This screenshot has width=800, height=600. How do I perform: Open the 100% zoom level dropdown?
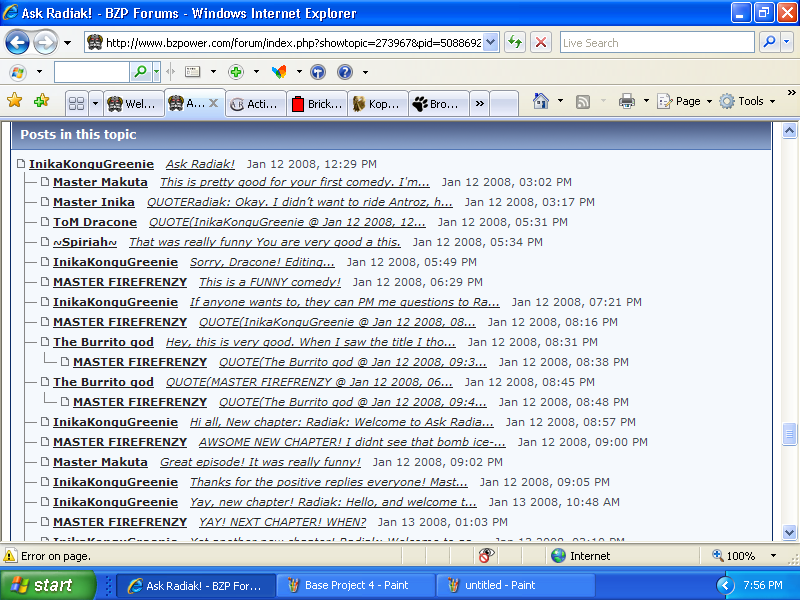coord(773,556)
